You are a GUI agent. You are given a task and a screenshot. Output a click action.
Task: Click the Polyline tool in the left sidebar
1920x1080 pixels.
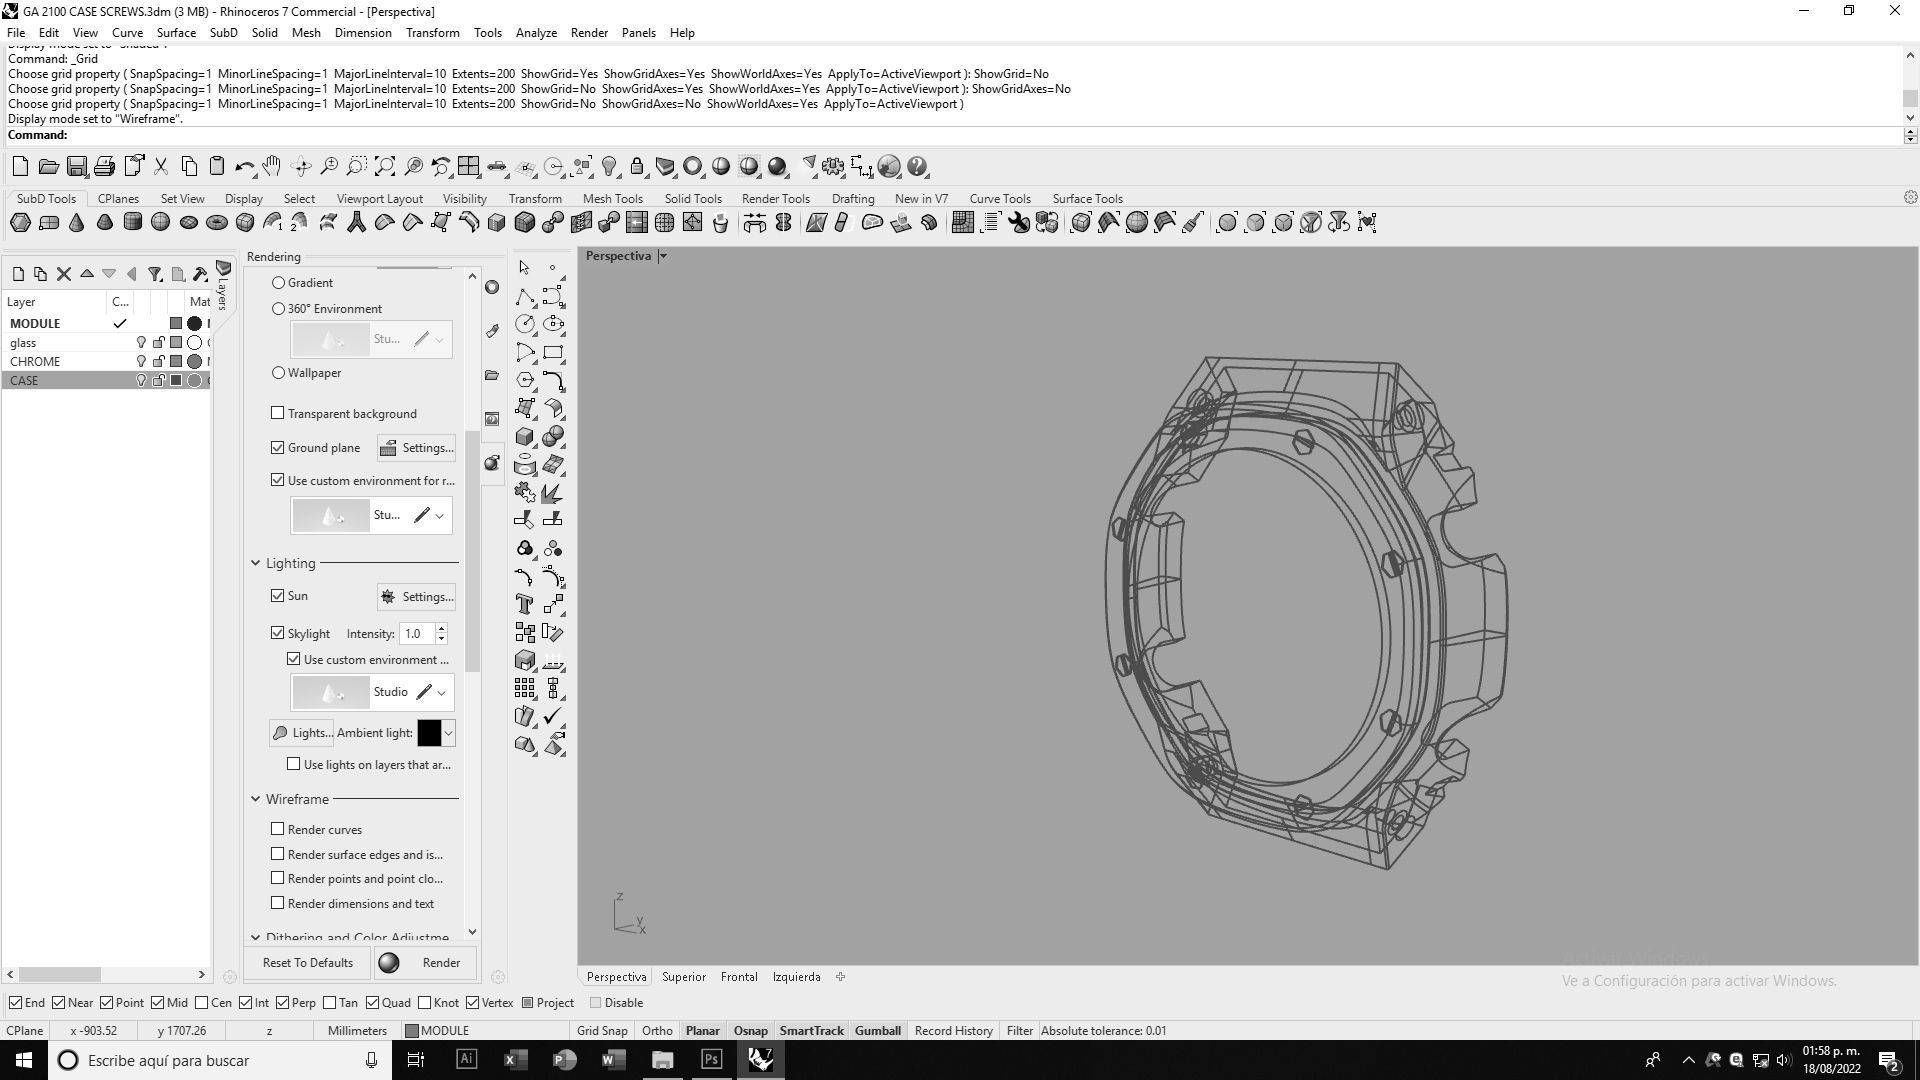525,296
